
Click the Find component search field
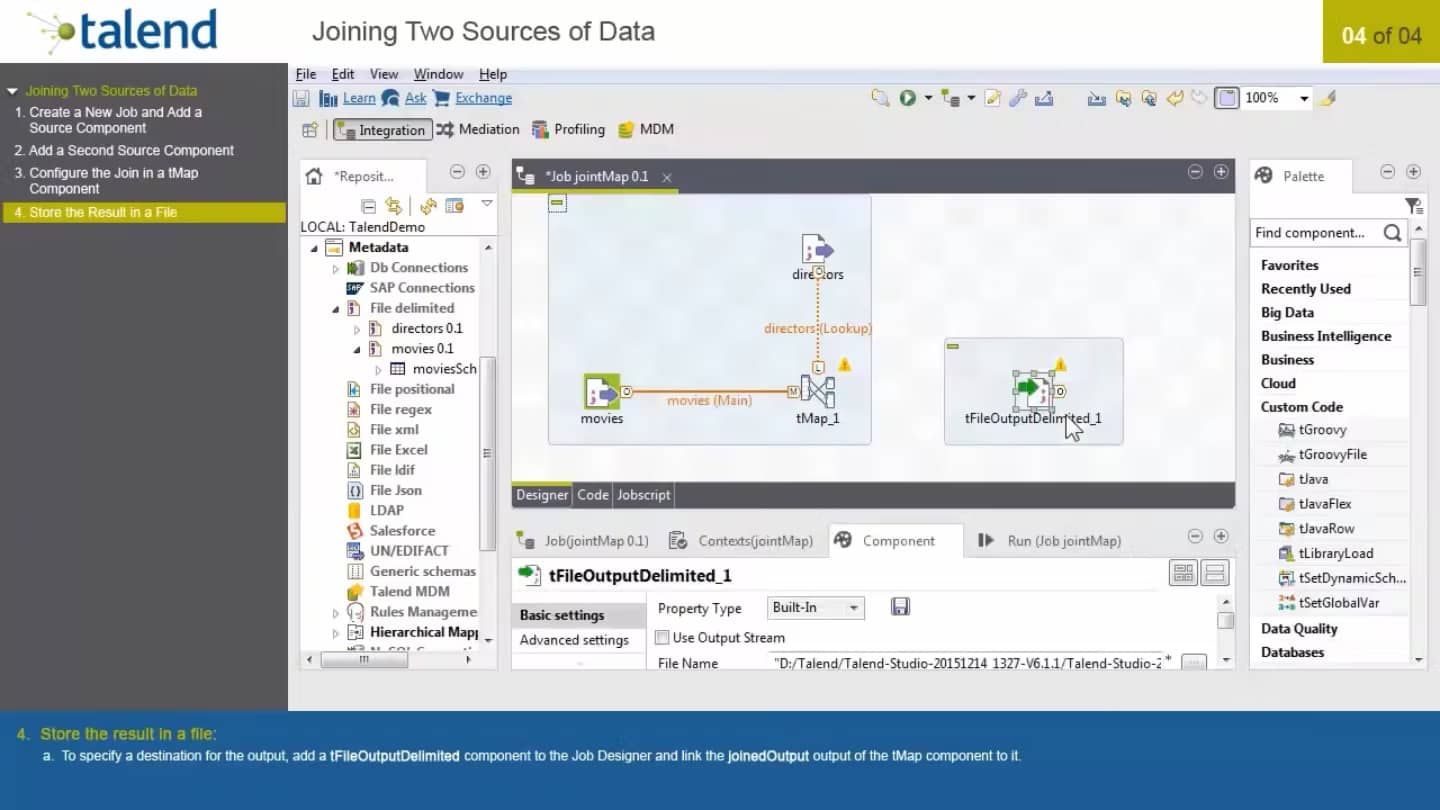coord(1313,233)
